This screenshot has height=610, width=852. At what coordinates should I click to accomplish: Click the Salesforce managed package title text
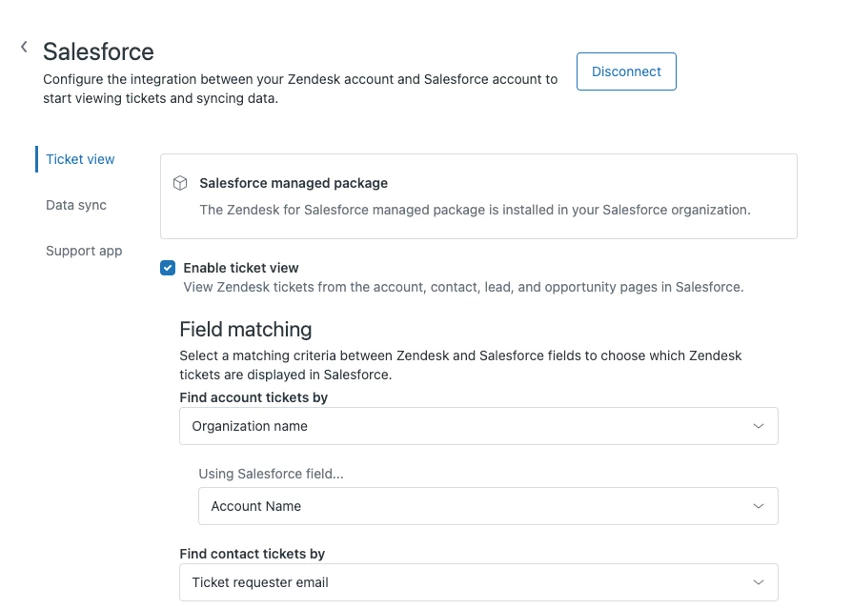293,183
